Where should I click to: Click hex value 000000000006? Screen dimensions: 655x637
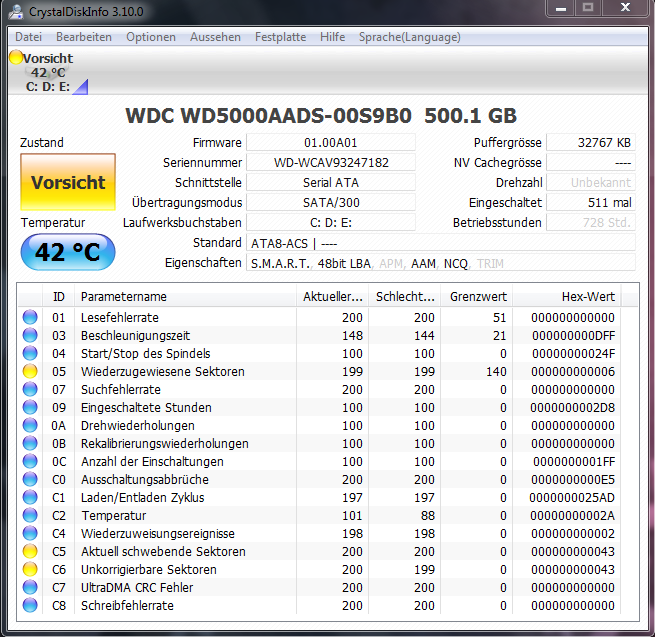pos(573,371)
